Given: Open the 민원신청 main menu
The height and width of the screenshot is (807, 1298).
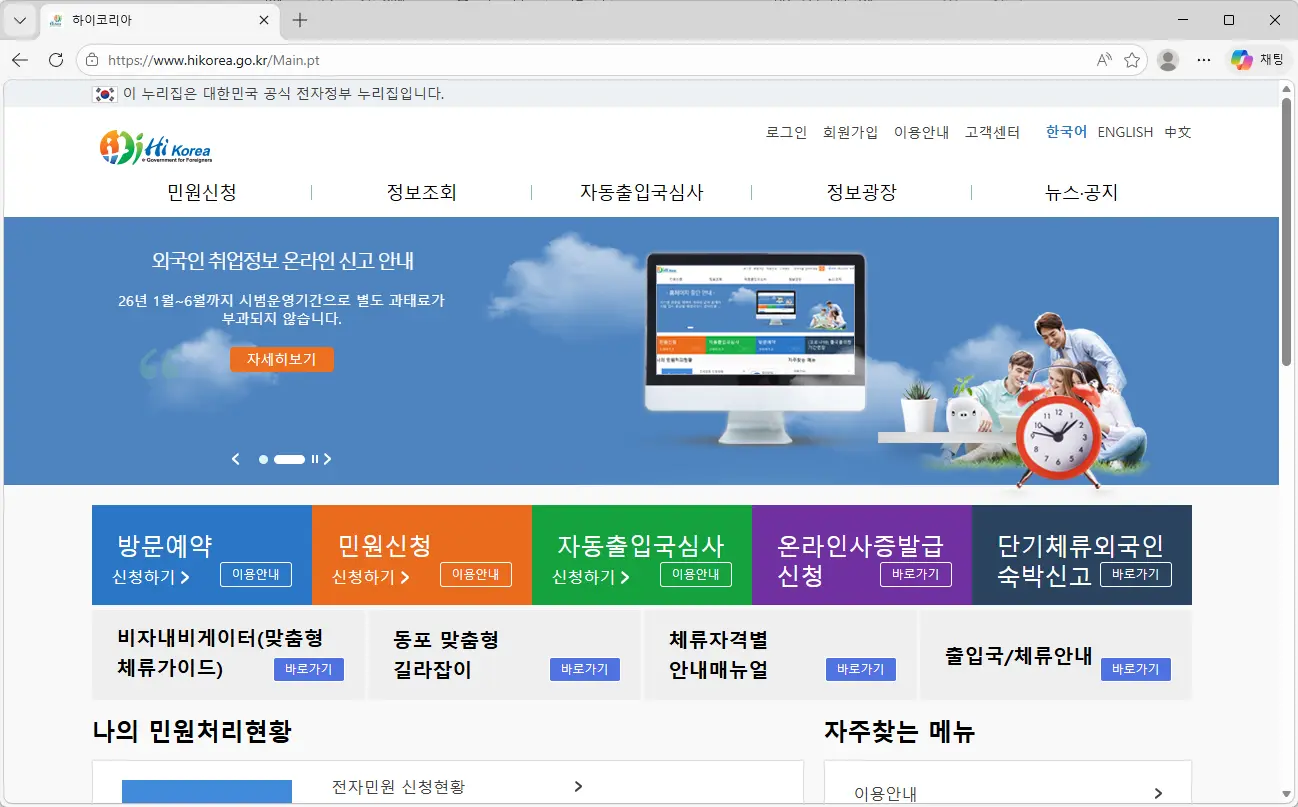Looking at the screenshot, I should pos(202,192).
